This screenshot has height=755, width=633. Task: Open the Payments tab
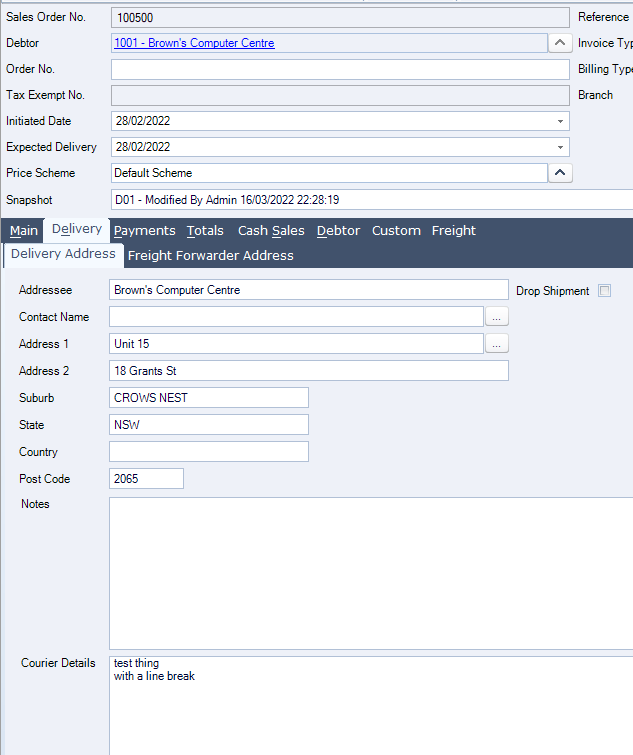point(144,231)
